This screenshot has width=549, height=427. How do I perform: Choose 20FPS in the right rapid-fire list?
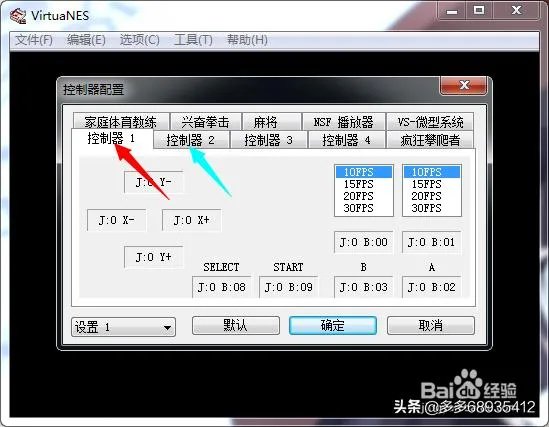pos(431,196)
